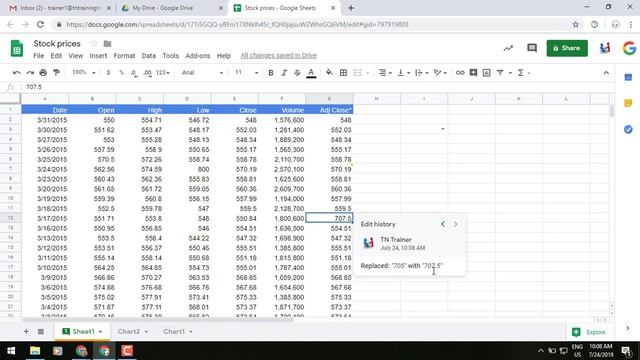640x360 pixels.
Task: Click the Filter icon
Action: 500,73
